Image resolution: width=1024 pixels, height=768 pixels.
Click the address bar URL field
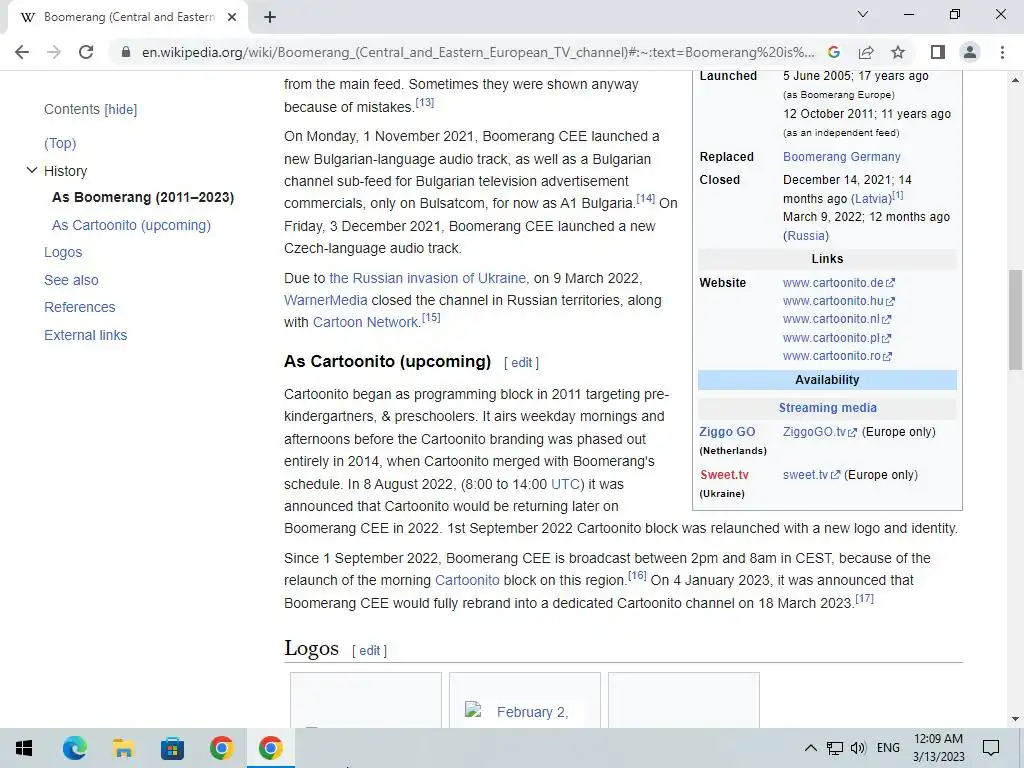click(x=477, y=52)
